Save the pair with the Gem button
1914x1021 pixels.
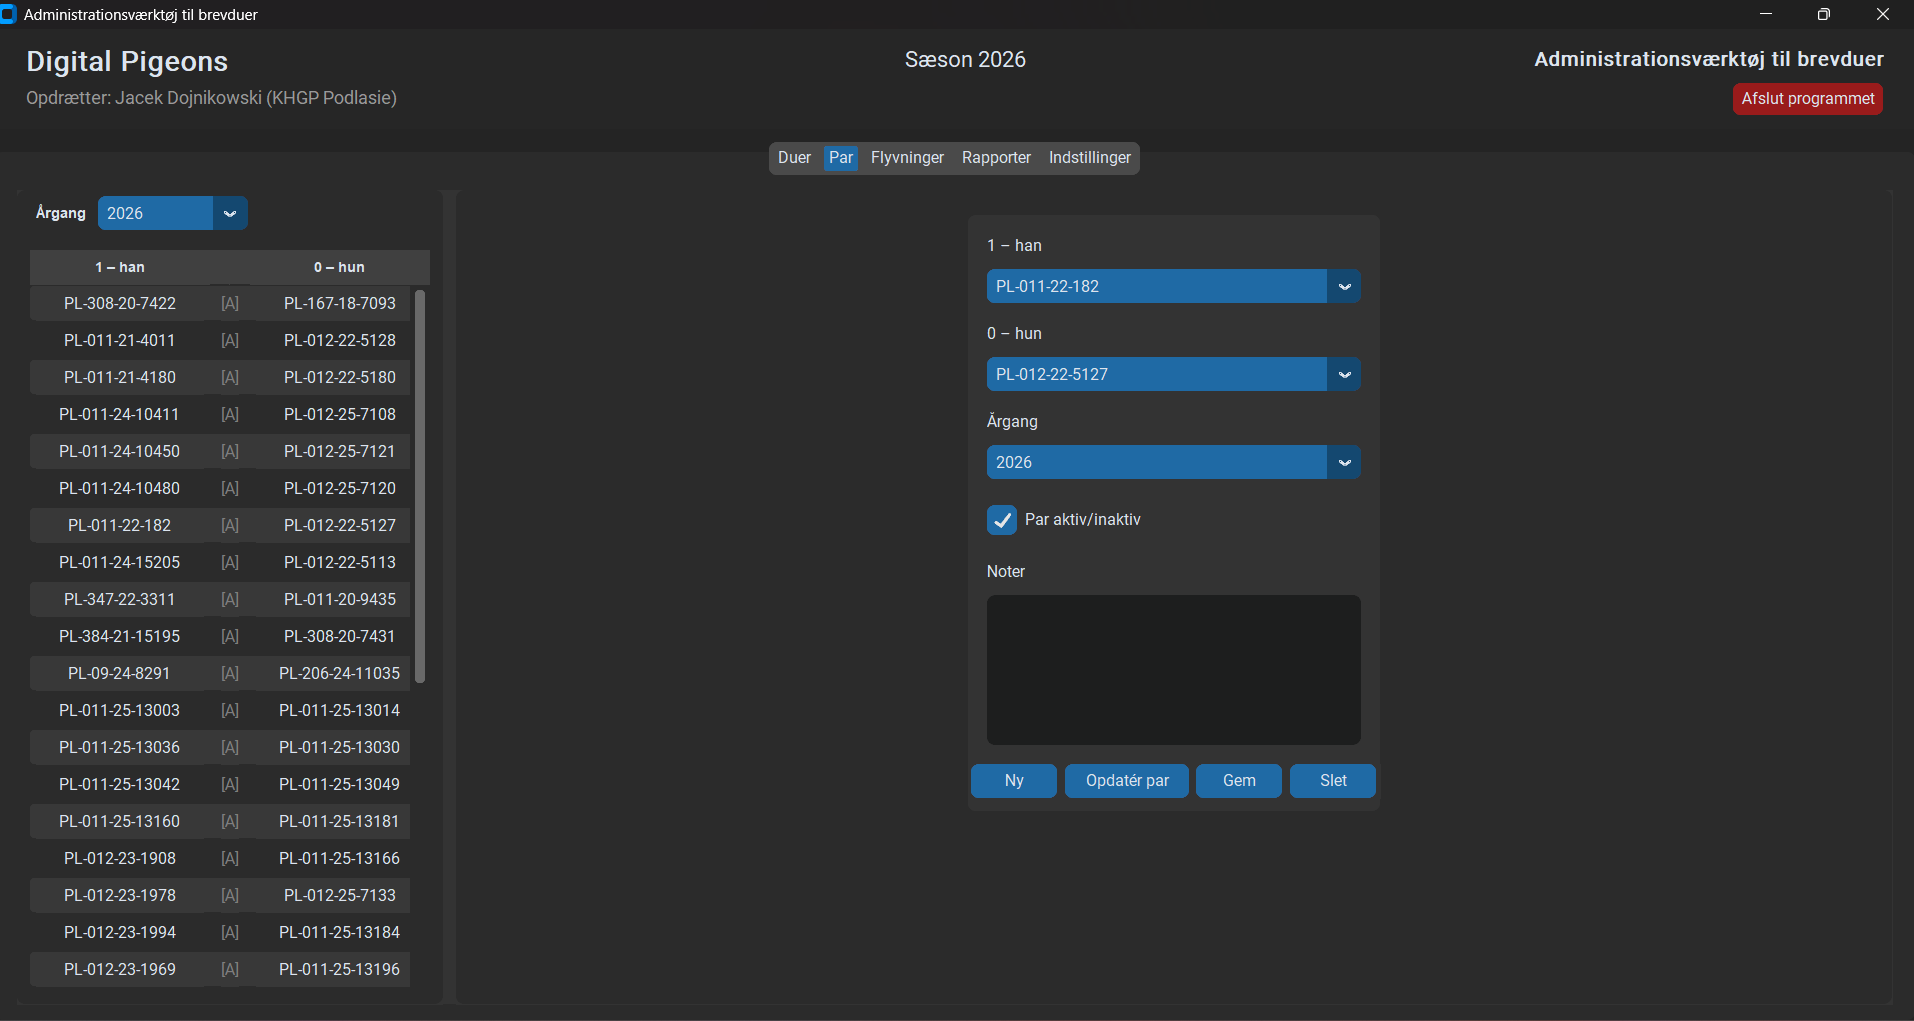[x=1239, y=781]
